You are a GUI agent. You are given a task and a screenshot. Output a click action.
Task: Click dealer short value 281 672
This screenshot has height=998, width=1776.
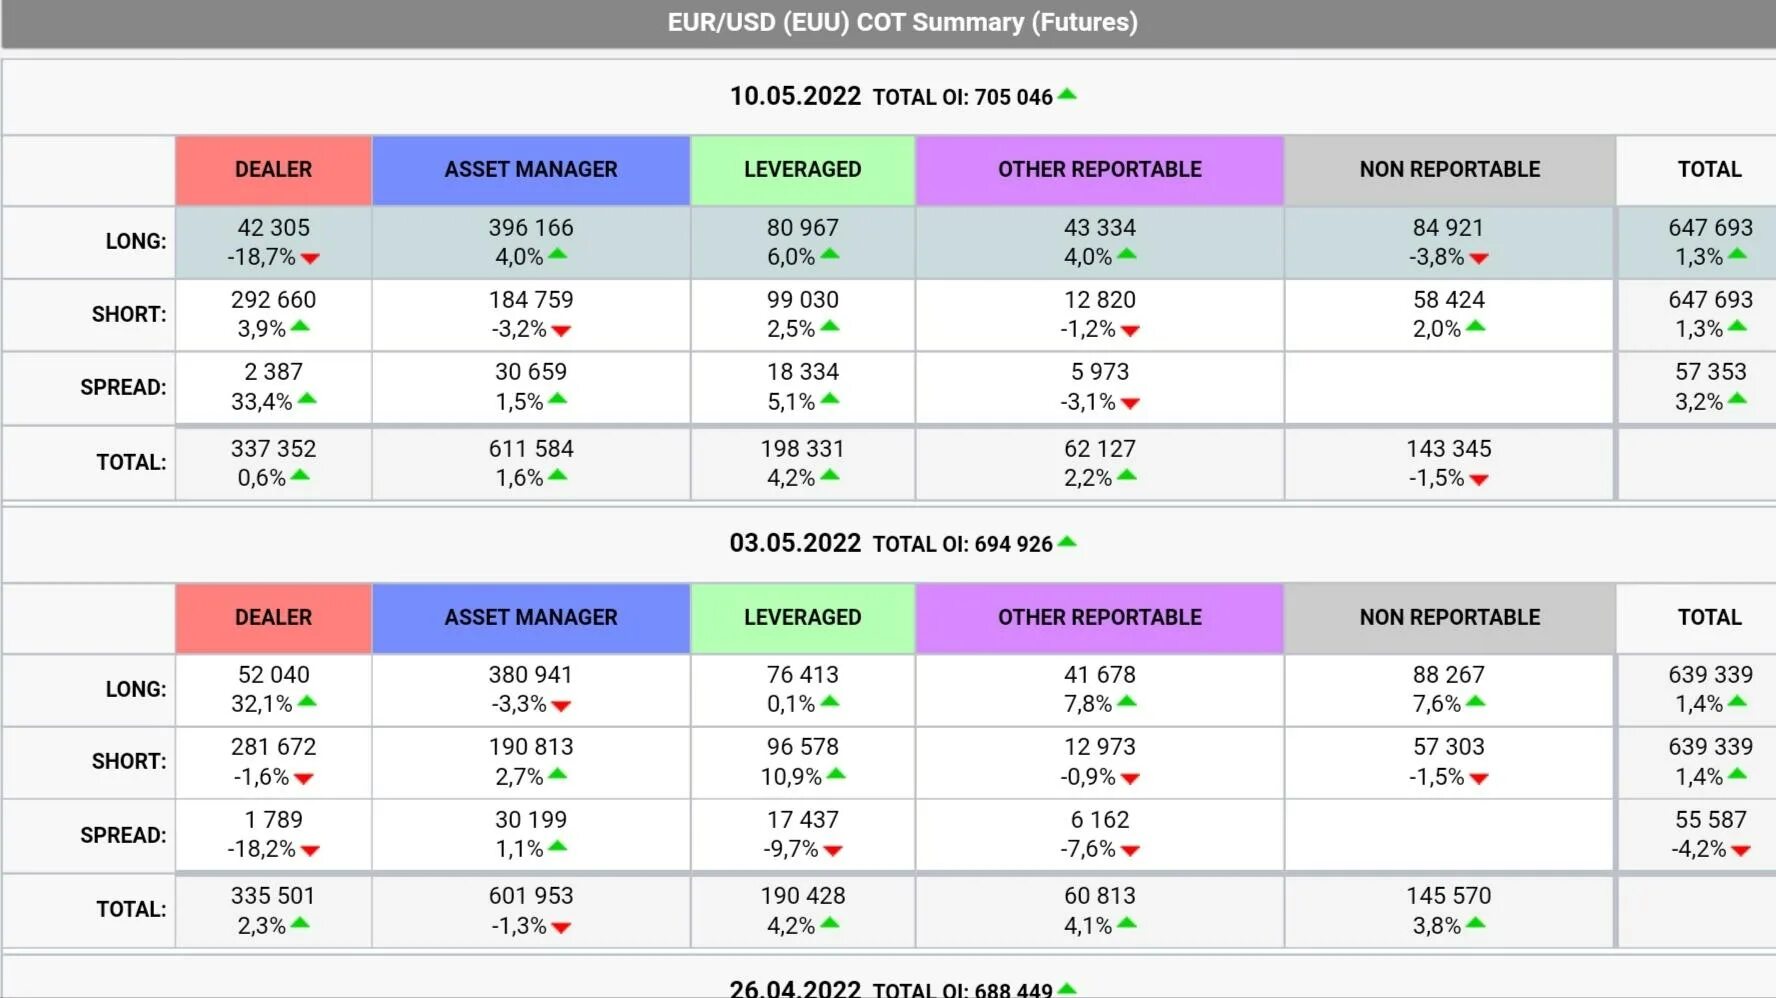274,747
